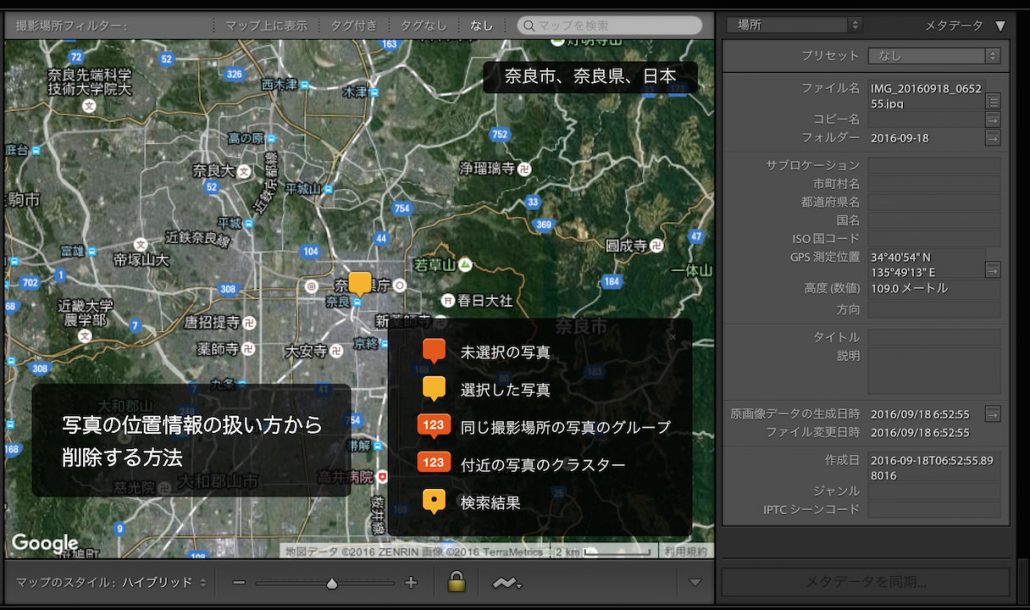1030x610 pixels.
Task: Close the map key legend overlay
Action: coord(672,337)
